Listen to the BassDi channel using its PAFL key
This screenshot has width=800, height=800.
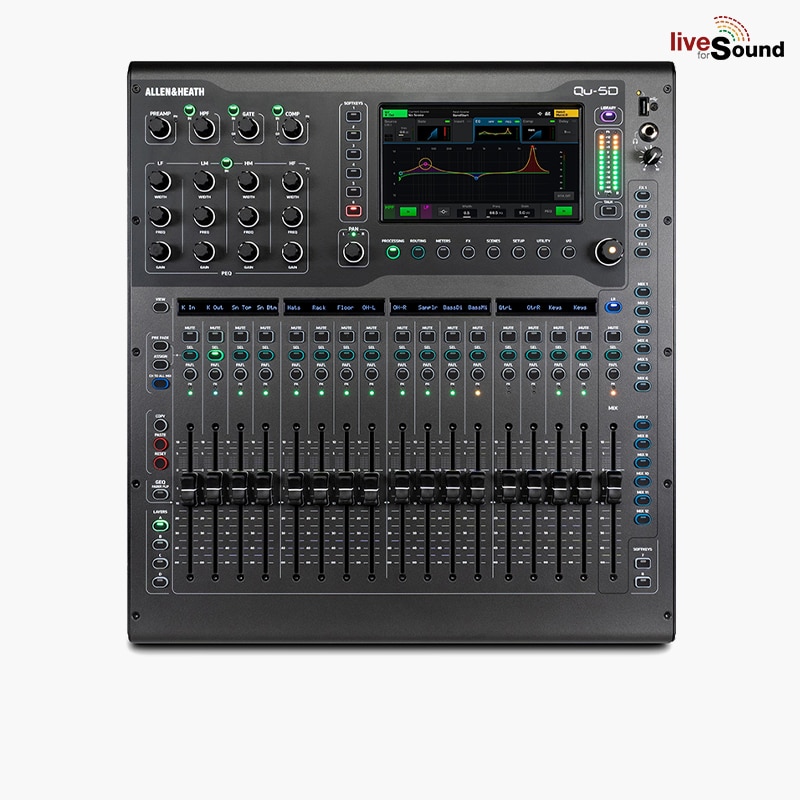[x=453, y=374]
